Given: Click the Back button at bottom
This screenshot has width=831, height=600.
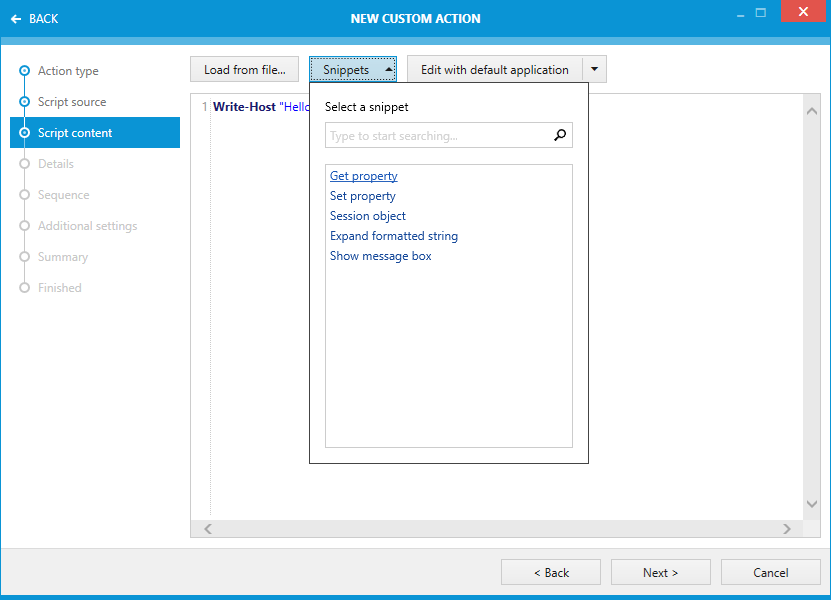Looking at the screenshot, I should tap(551, 572).
